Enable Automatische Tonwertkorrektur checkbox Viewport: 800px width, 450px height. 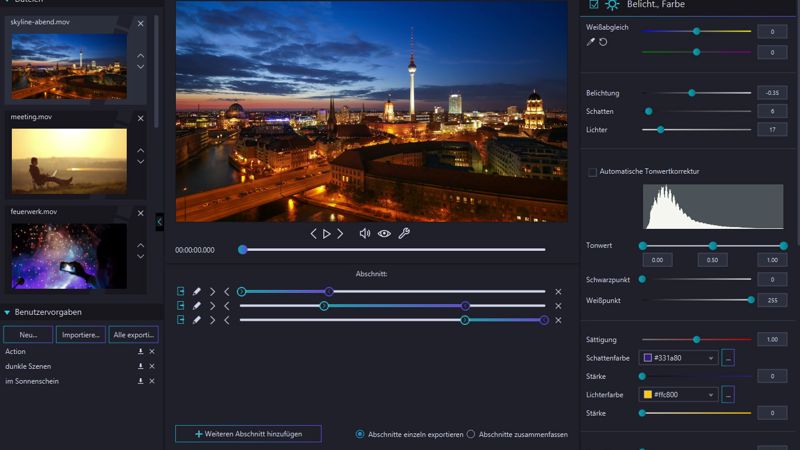point(592,172)
